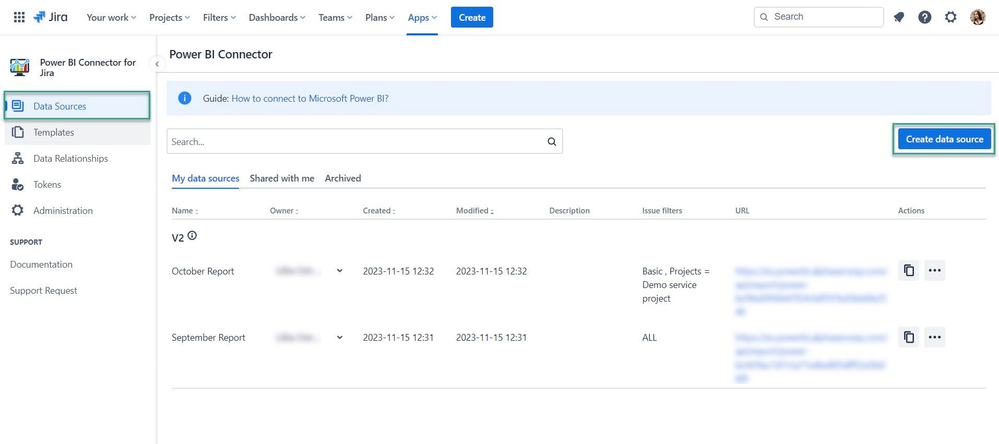Collapse the sidebar with the arrow button
Screen dimensions: 999x444
[157, 64]
